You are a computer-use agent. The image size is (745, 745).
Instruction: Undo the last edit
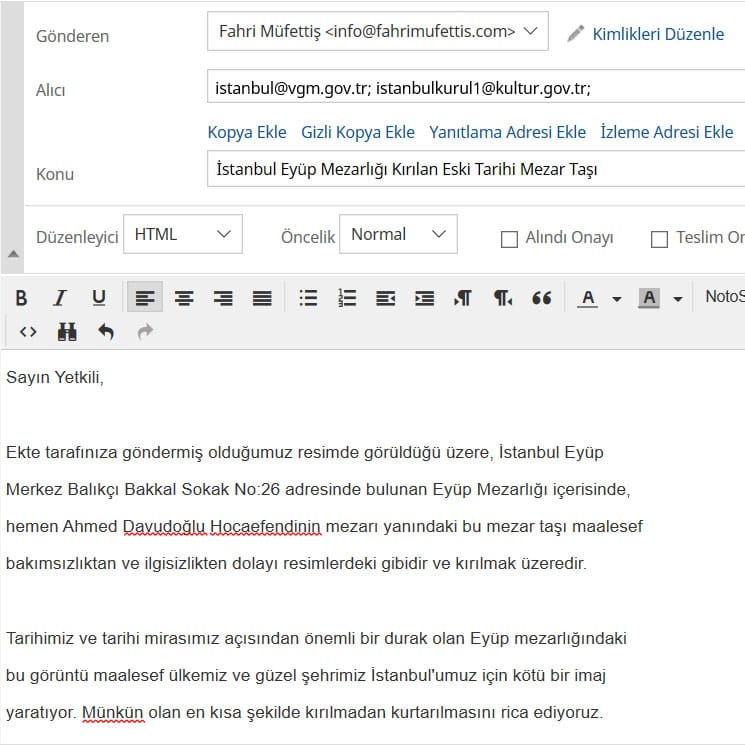(106, 332)
